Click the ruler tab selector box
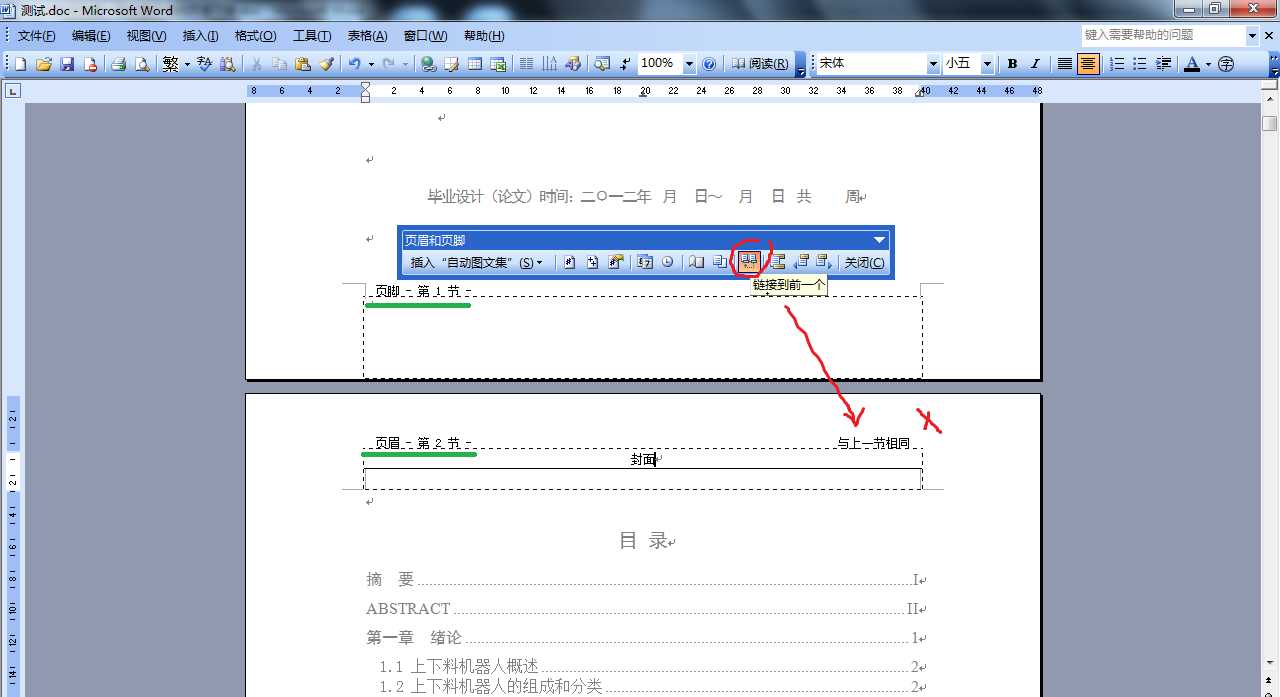 (12, 91)
